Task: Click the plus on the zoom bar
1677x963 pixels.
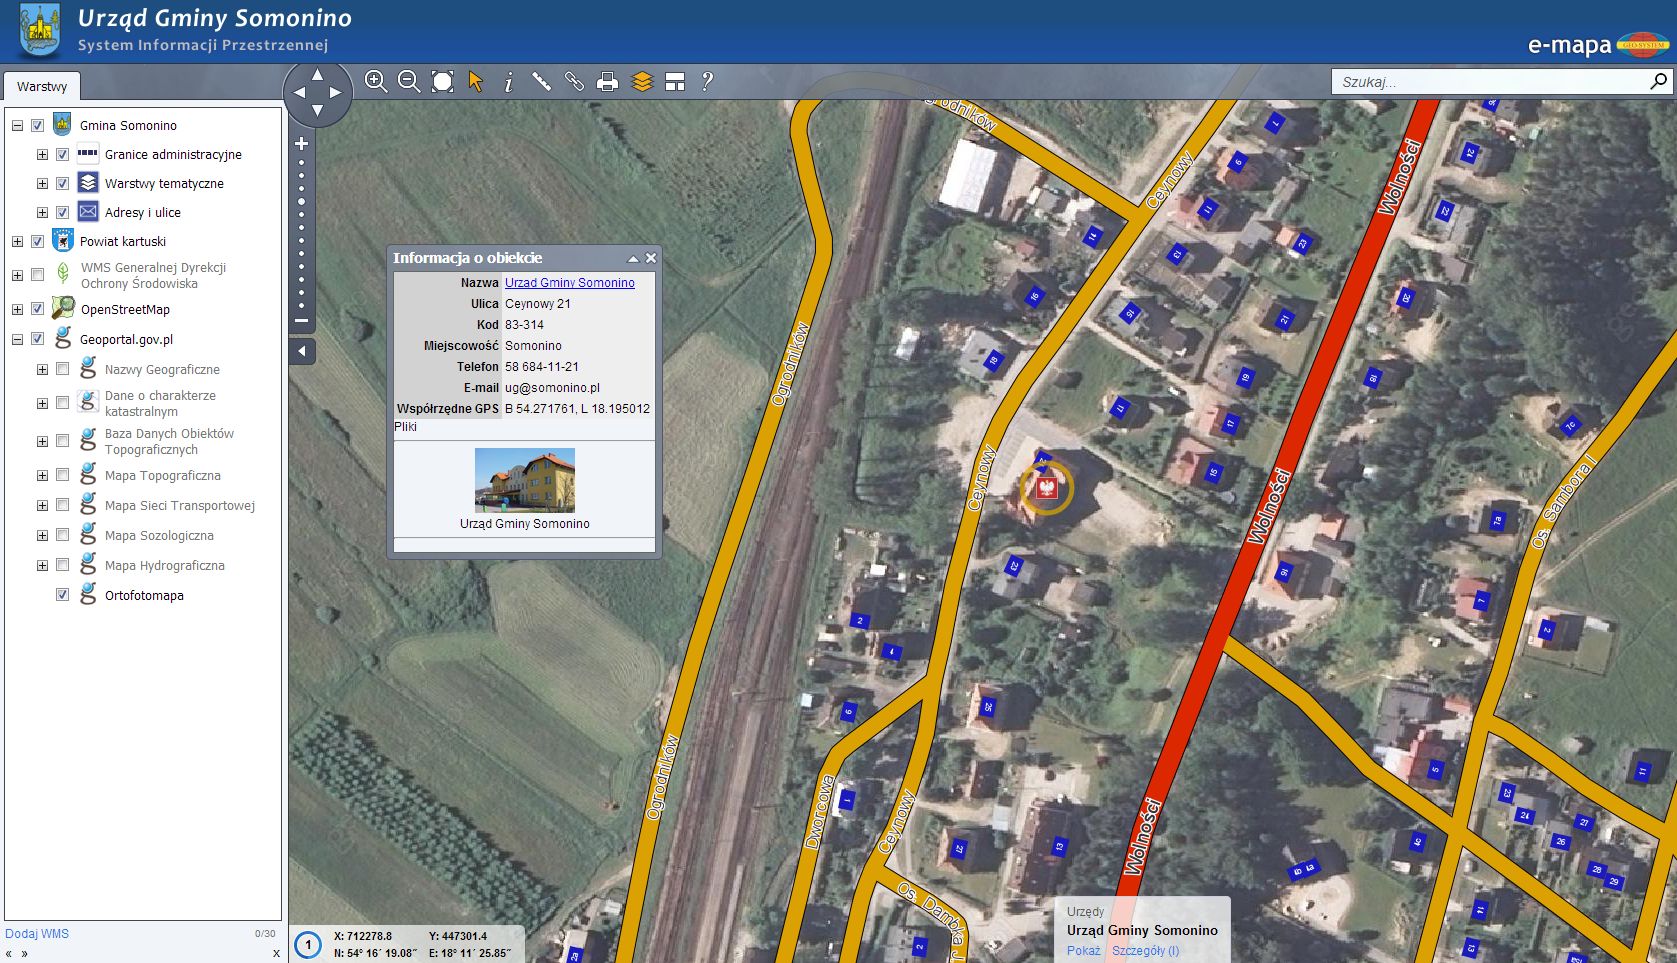Action: [x=301, y=144]
